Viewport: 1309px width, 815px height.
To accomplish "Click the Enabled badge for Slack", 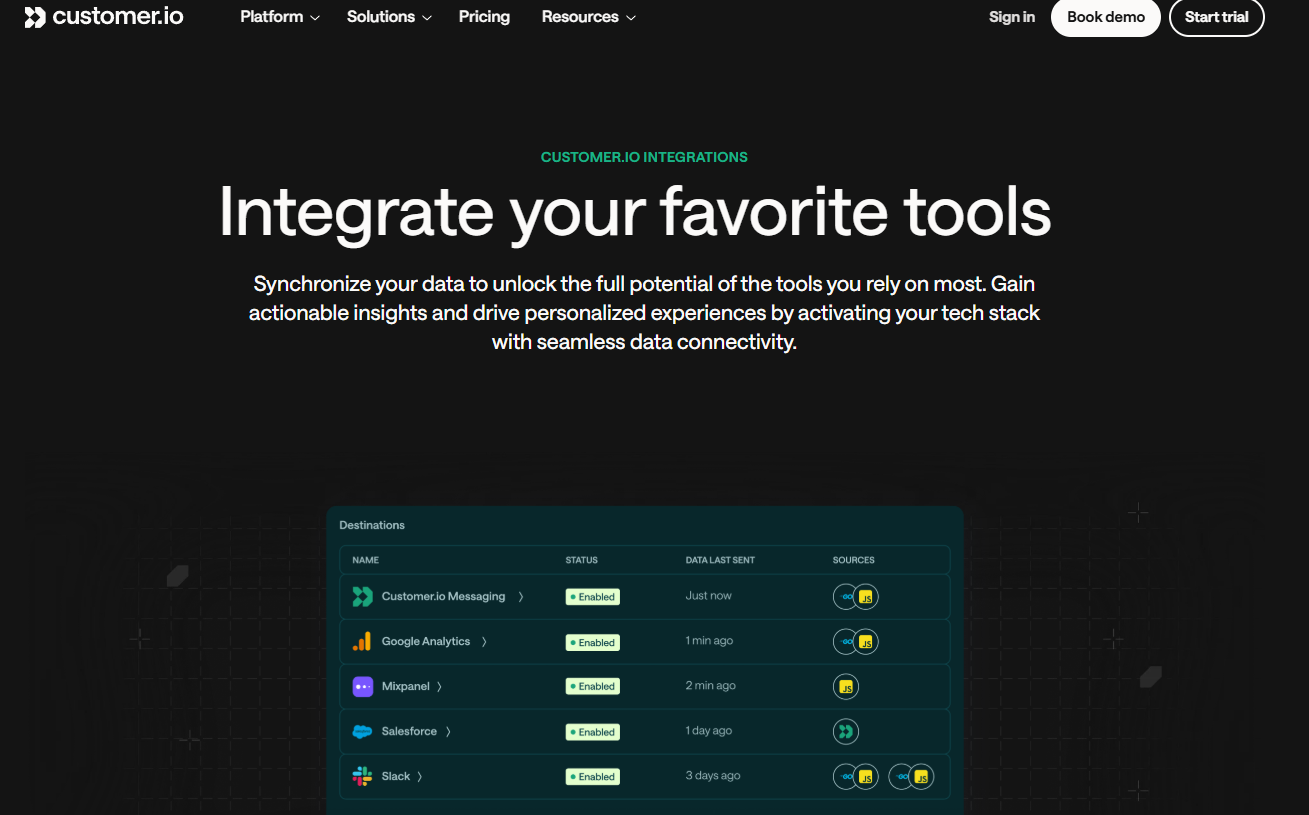I will [593, 777].
